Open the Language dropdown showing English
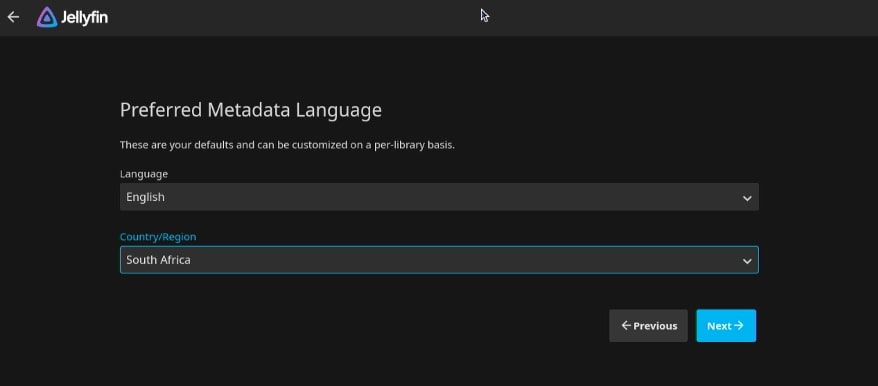 439,197
